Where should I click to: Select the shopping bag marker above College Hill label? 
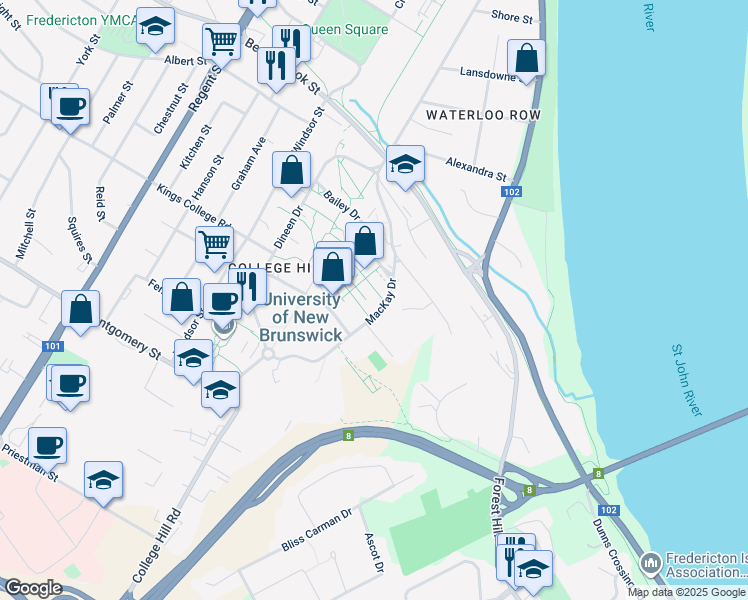pyautogui.click(x=332, y=268)
